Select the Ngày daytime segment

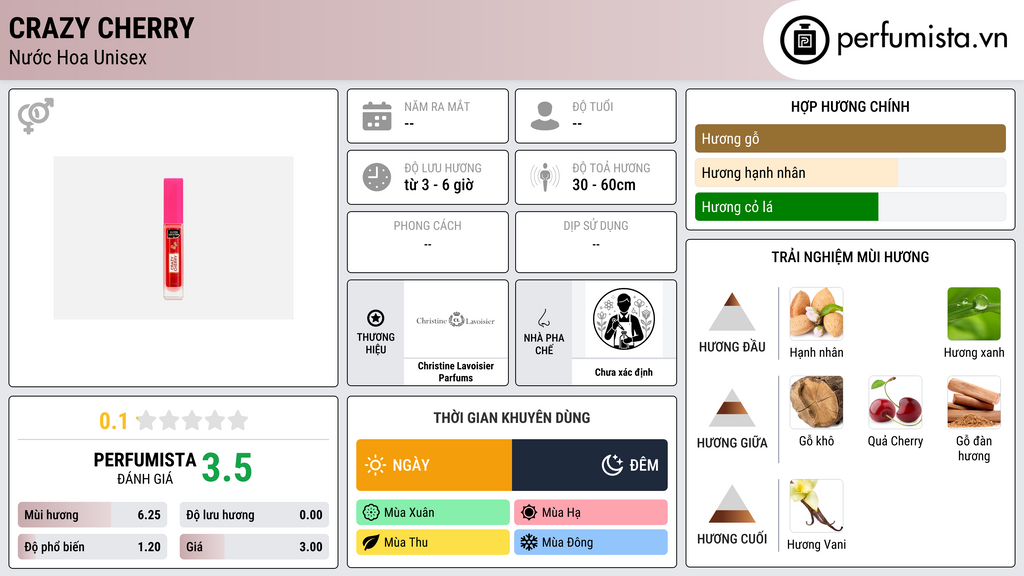pos(434,465)
